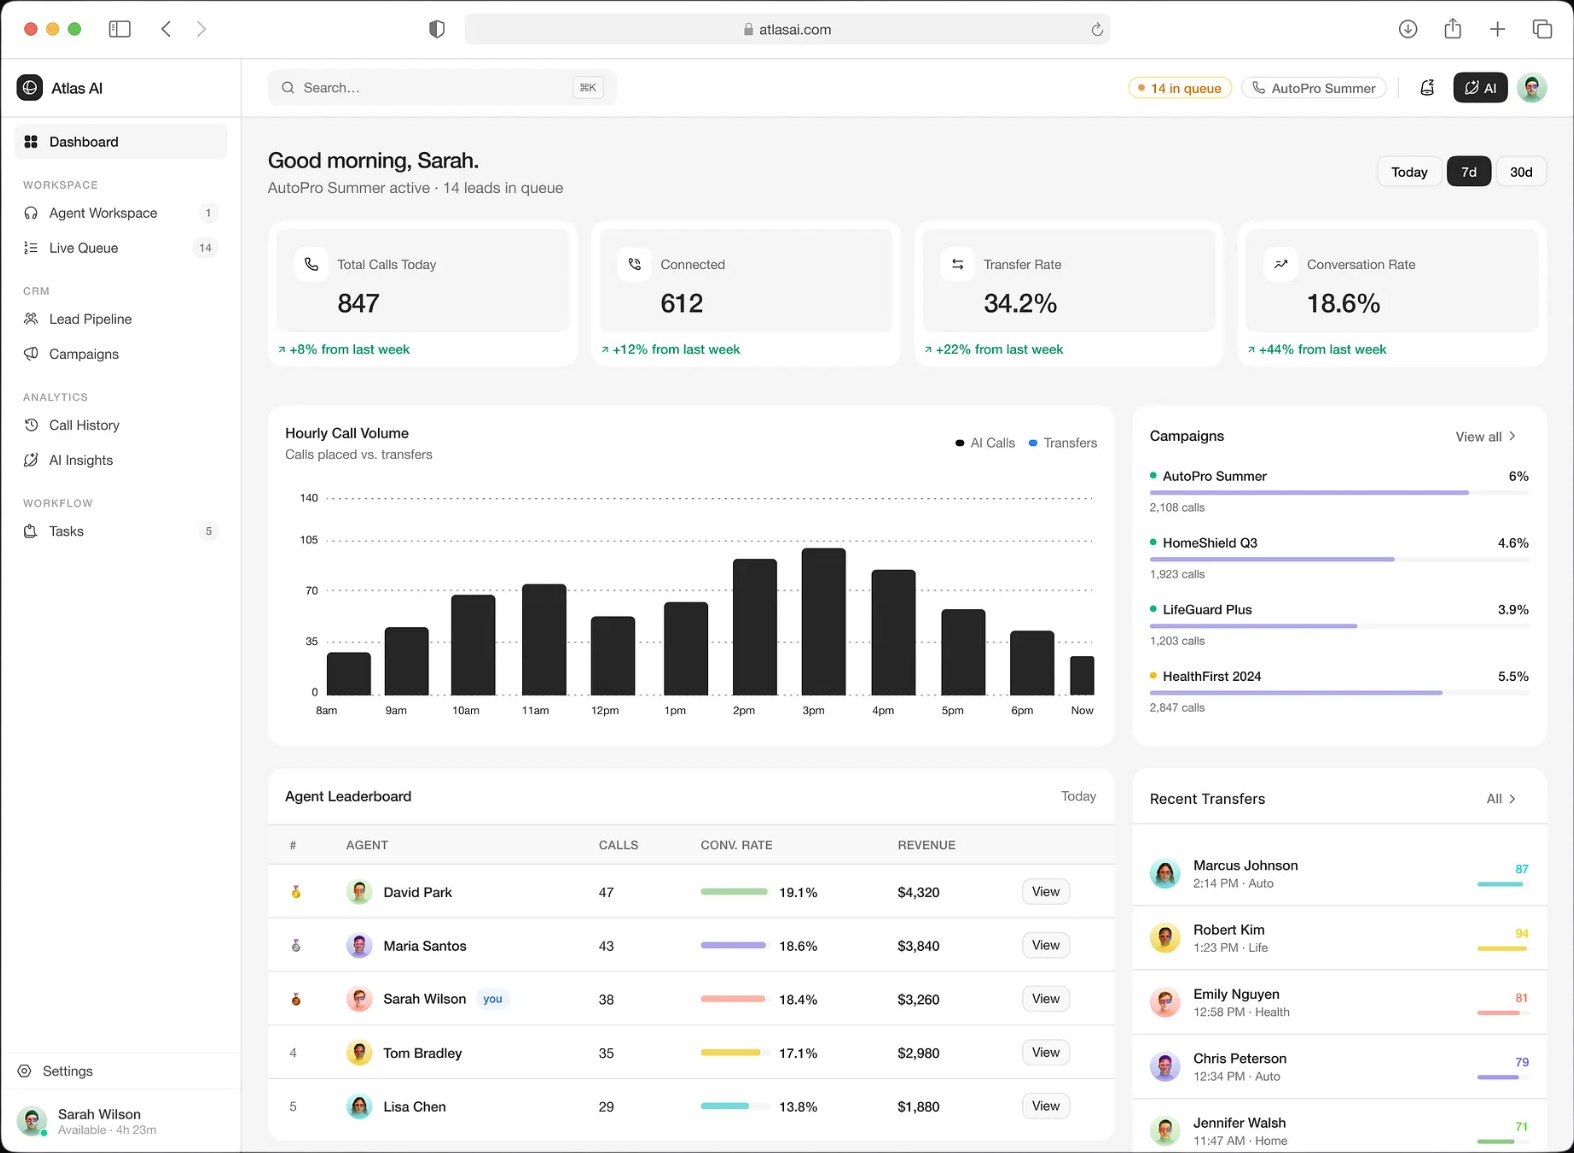Open Marcus Johnson transfer entry
The width and height of the screenshot is (1574, 1153).
(1339, 874)
